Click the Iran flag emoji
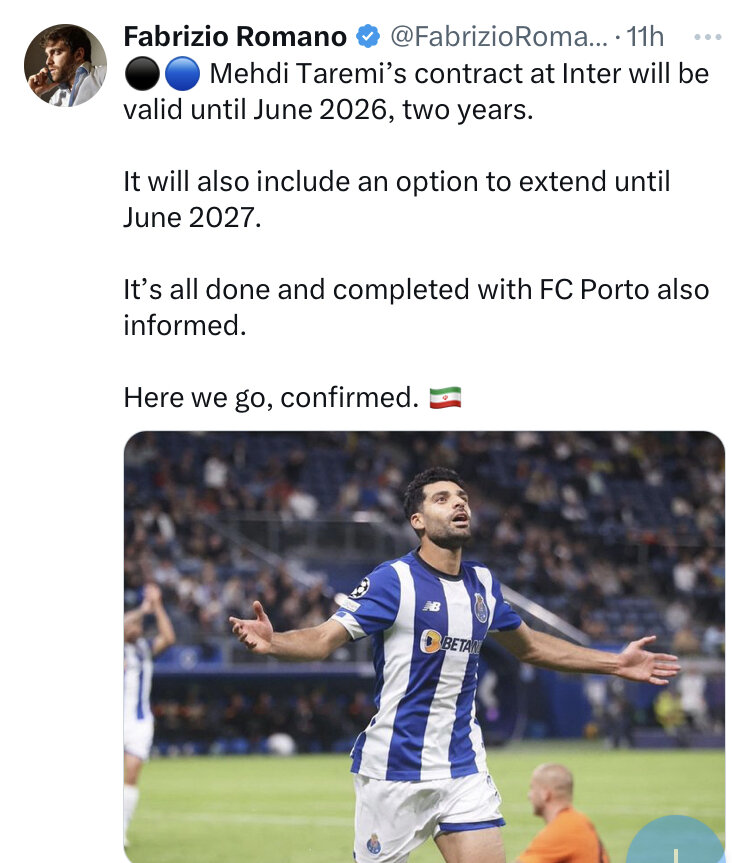Image resolution: width=750 pixels, height=863 pixels. 445,398
